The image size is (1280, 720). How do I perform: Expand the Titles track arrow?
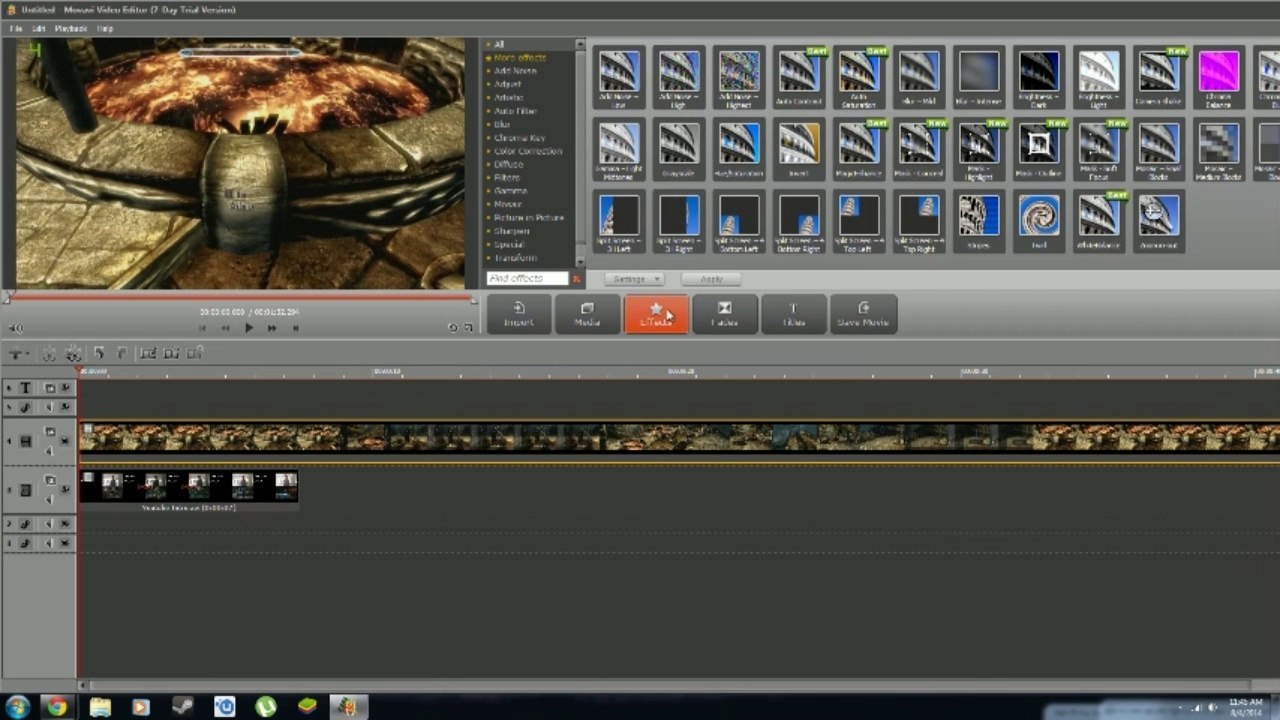[x=9, y=388]
